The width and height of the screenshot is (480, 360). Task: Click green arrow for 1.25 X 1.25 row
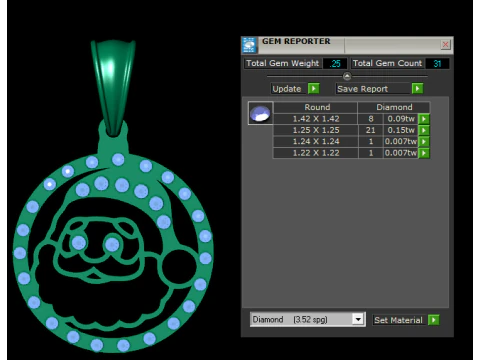click(424, 130)
